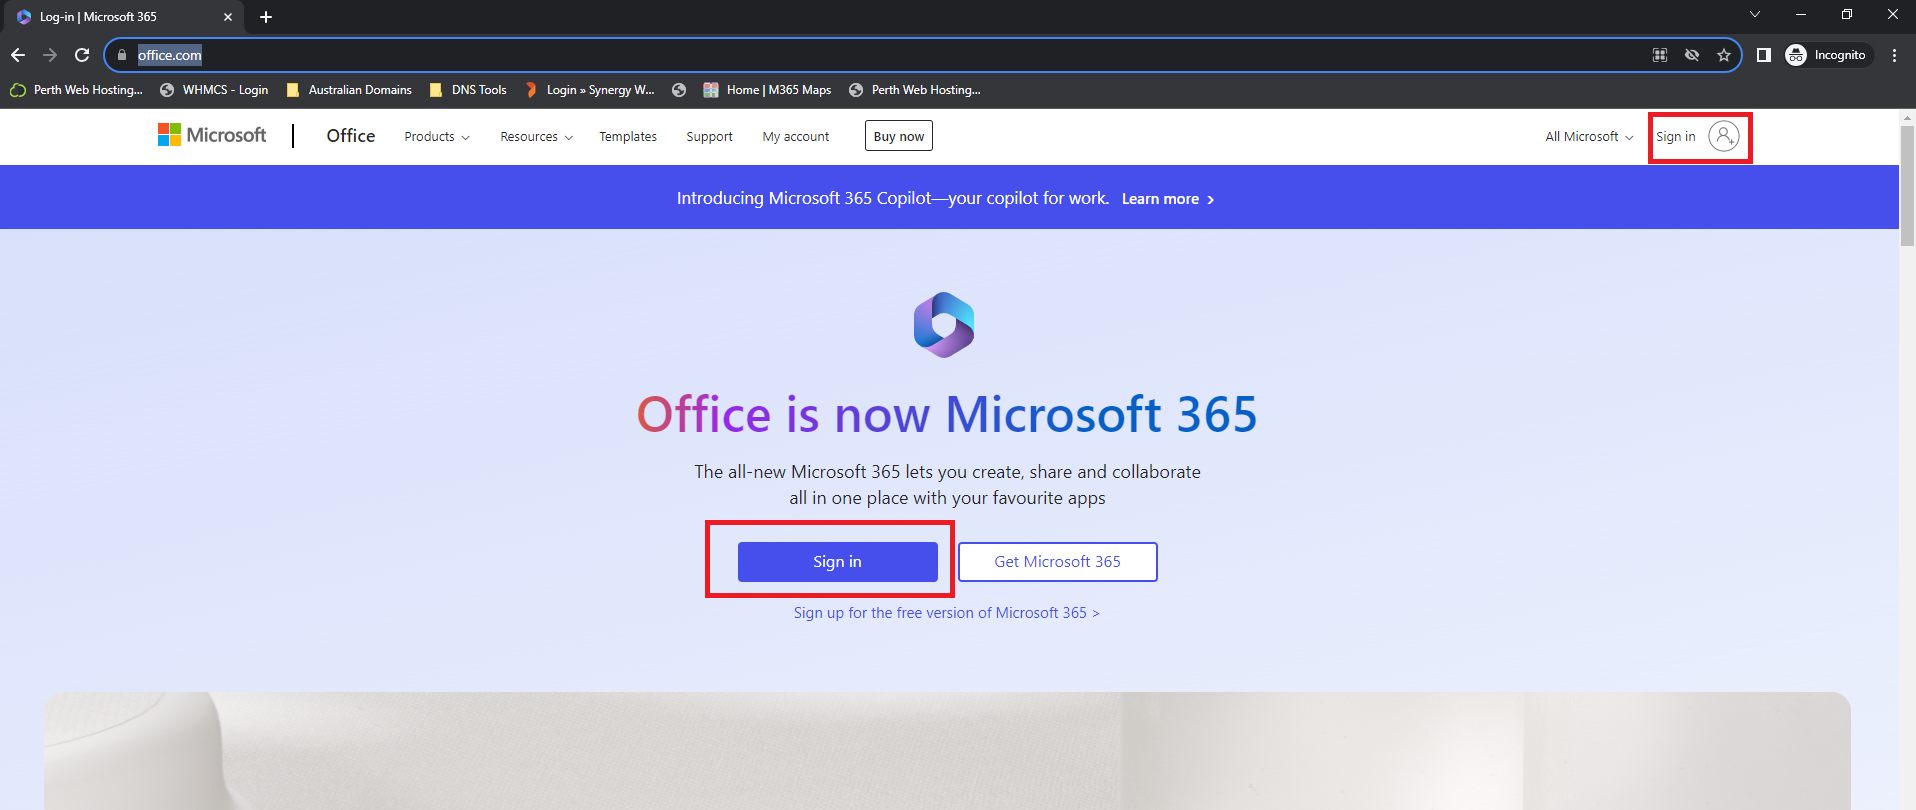This screenshot has width=1916, height=810.
Task: Open the Incognito profile indicator
Action: [x=1826, y=55]
